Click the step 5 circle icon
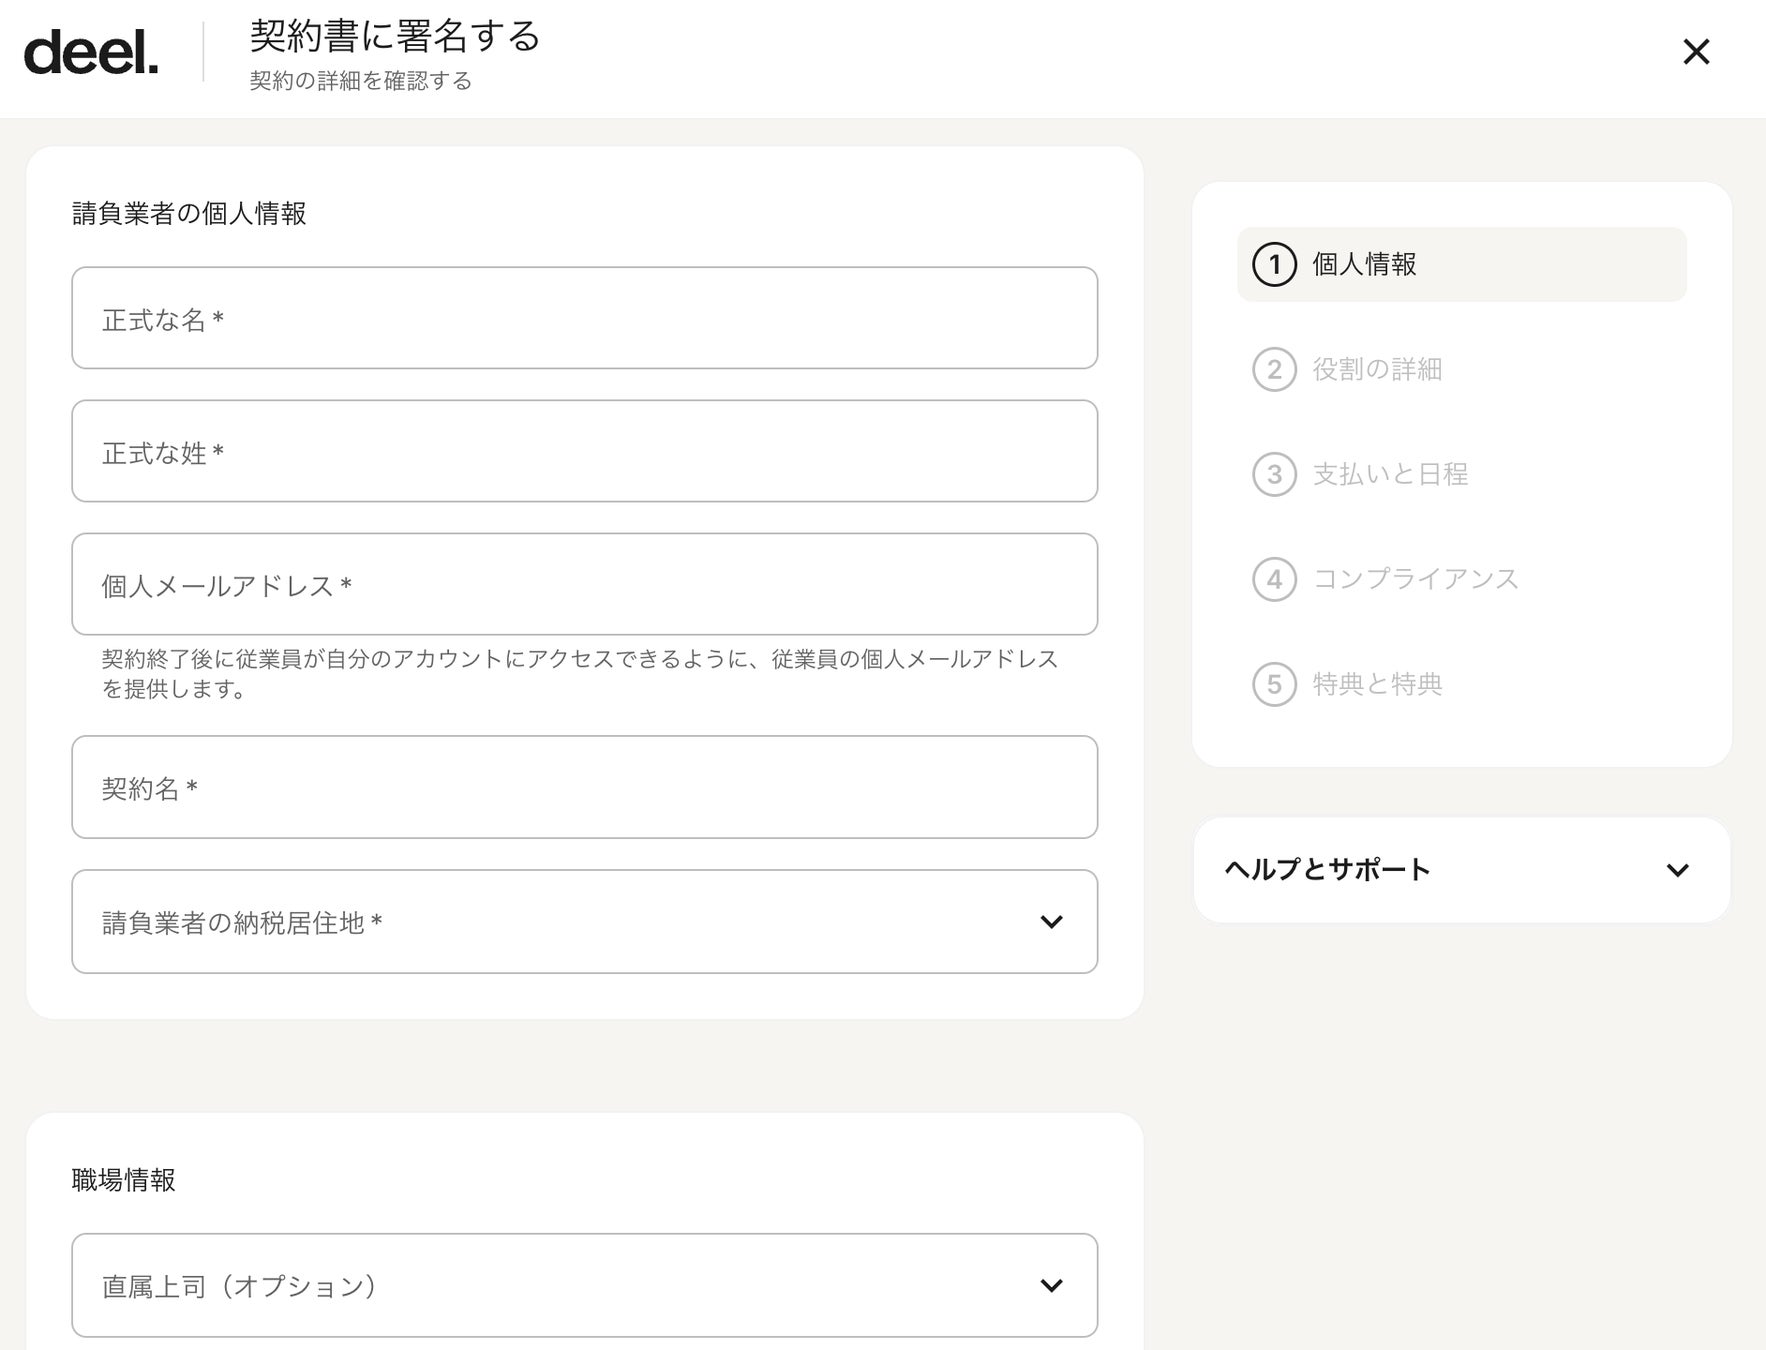 (x=1274, y=685)
